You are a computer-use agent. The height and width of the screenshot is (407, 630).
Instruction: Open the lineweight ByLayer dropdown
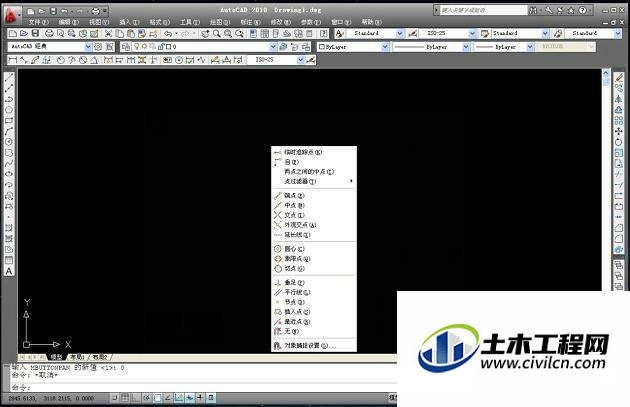pyautogui.click(x=530, y=47)
